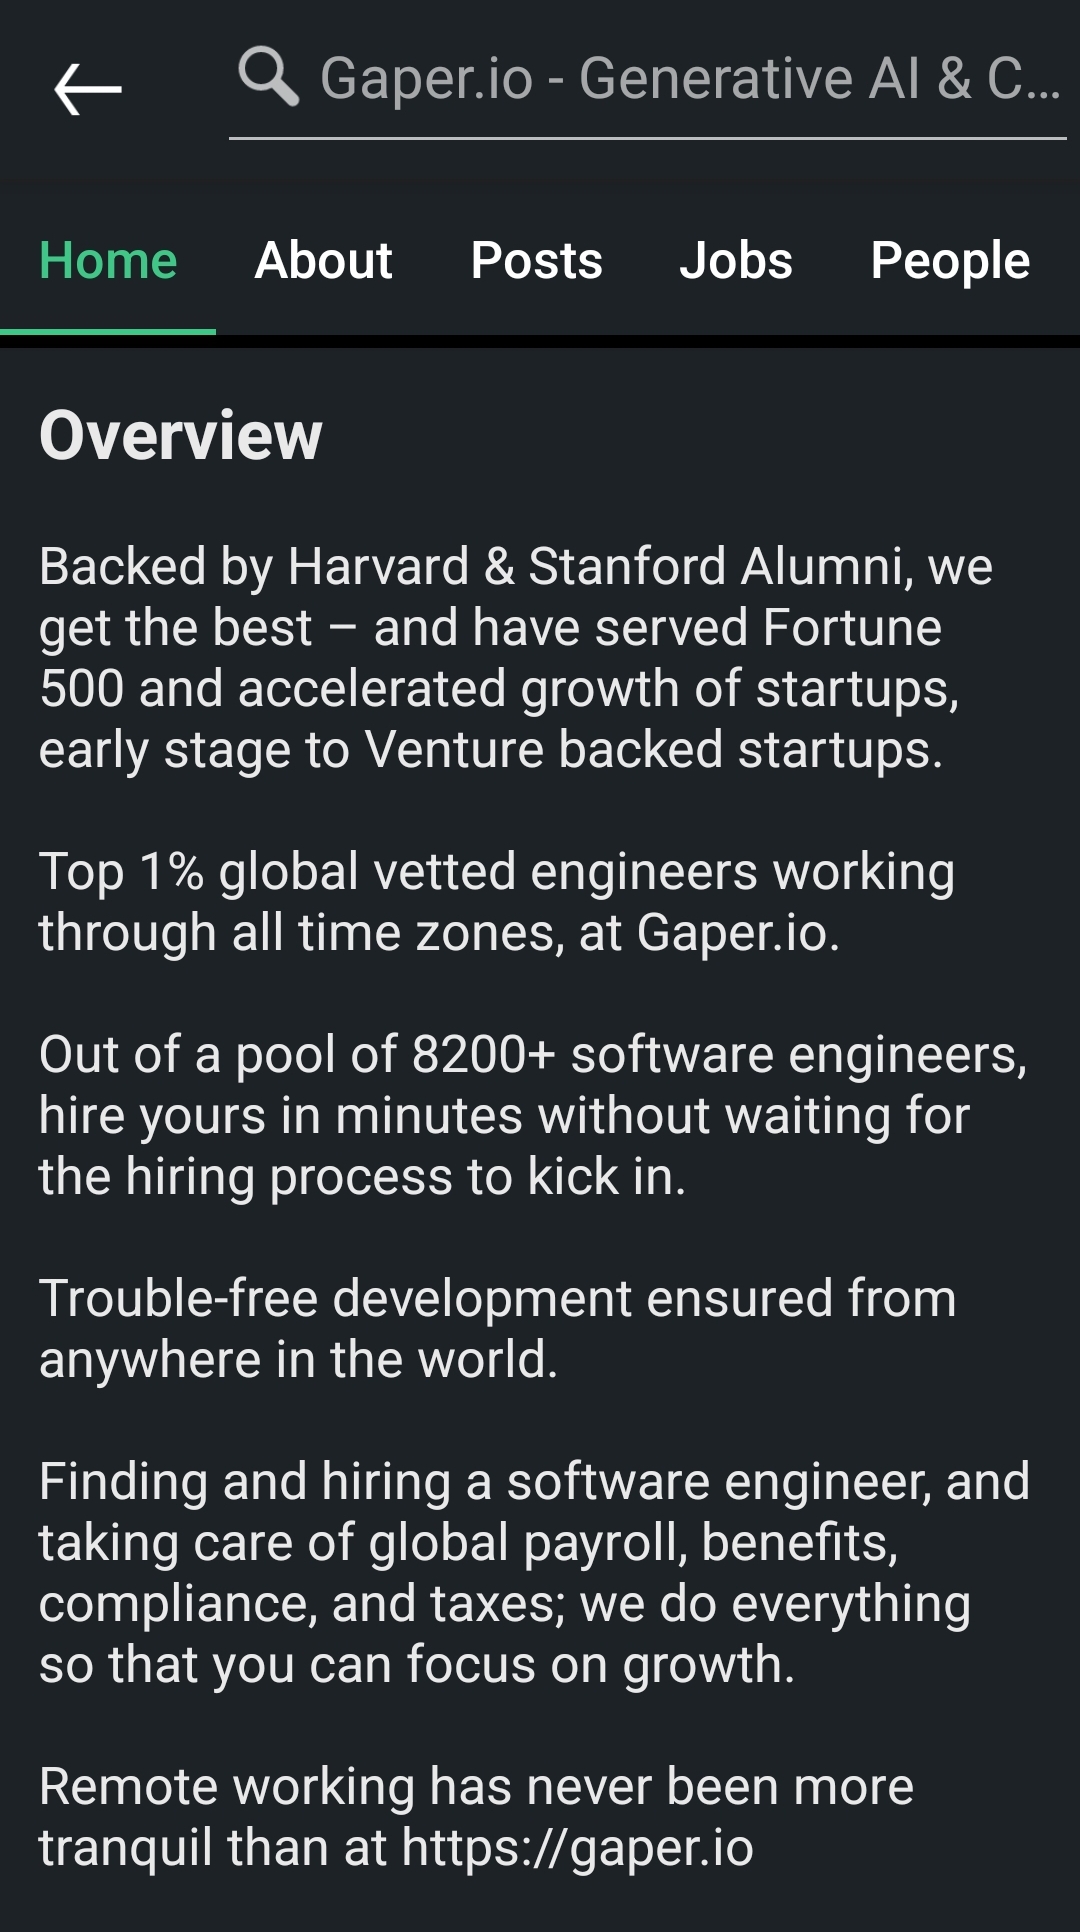Select the Home tab

coord(108,261)
